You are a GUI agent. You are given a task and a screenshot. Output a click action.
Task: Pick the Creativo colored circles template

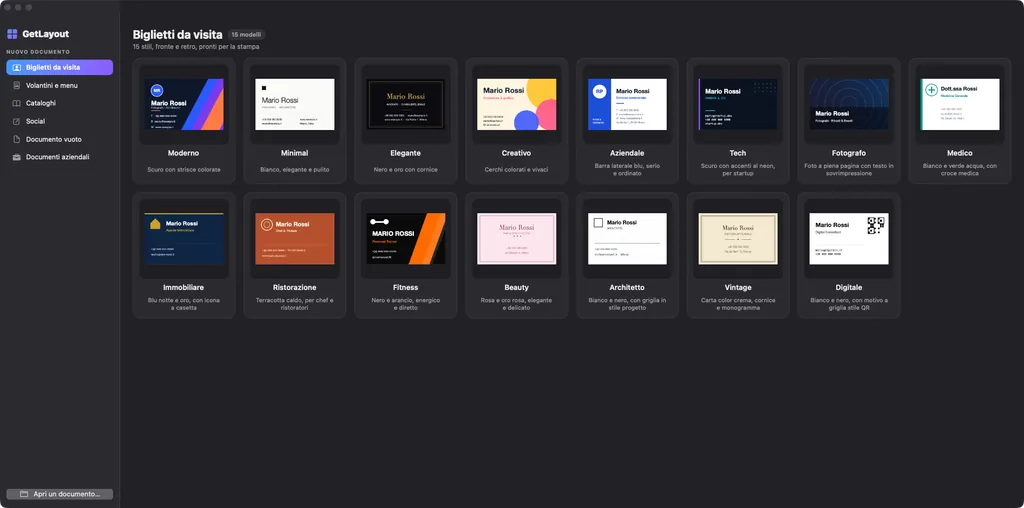[x=517, y=104]
